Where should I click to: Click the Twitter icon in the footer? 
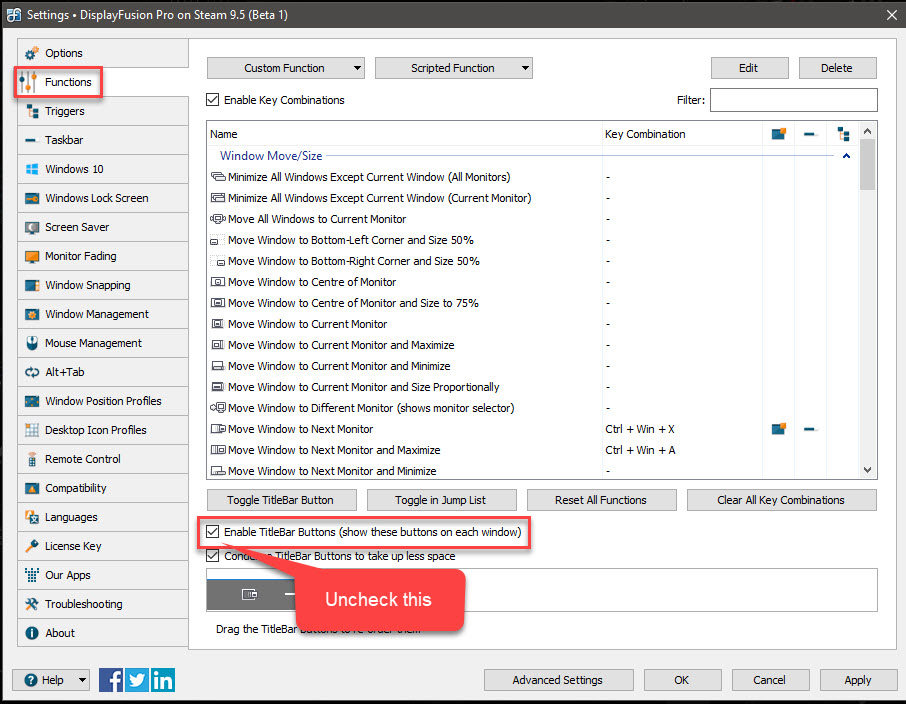[x=137, y=680]
